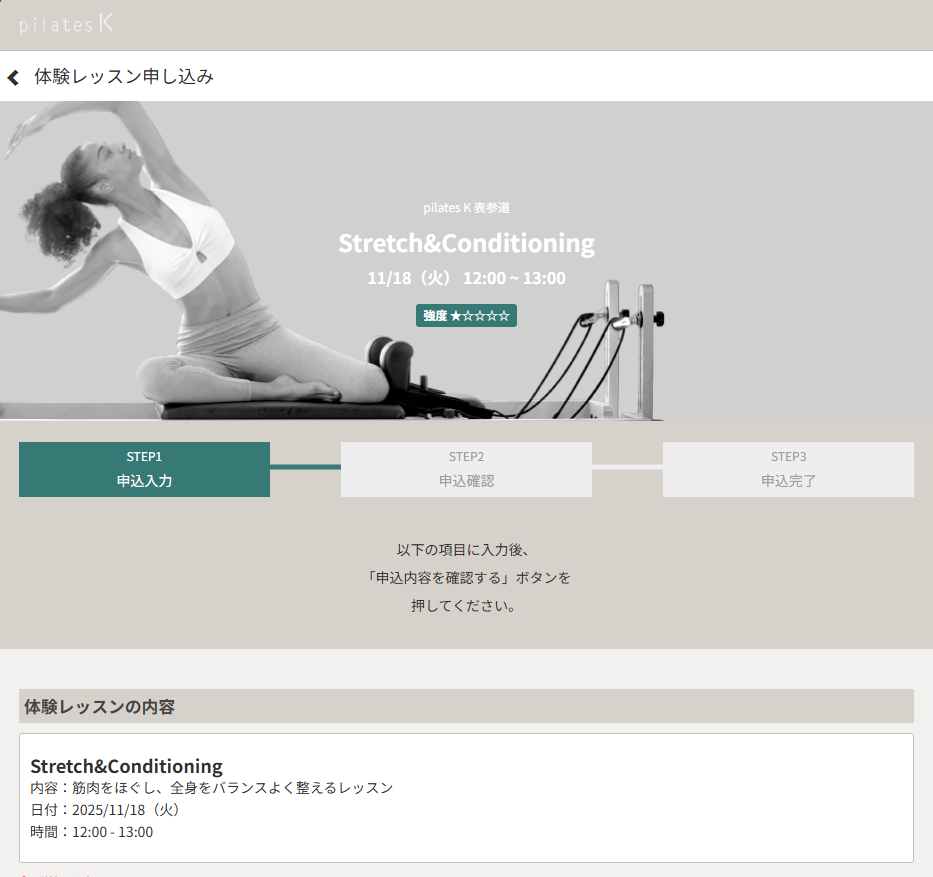Click the back arrow beside 体験レッスン申し込み
Image resolution: width=933 pixels, height=877 pixels.
(x=13, y=77)
